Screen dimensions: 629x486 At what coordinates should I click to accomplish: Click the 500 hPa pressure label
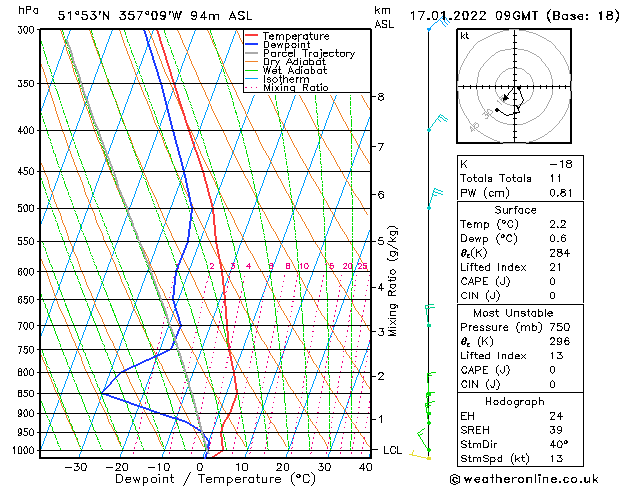click(x=26, y=208)
